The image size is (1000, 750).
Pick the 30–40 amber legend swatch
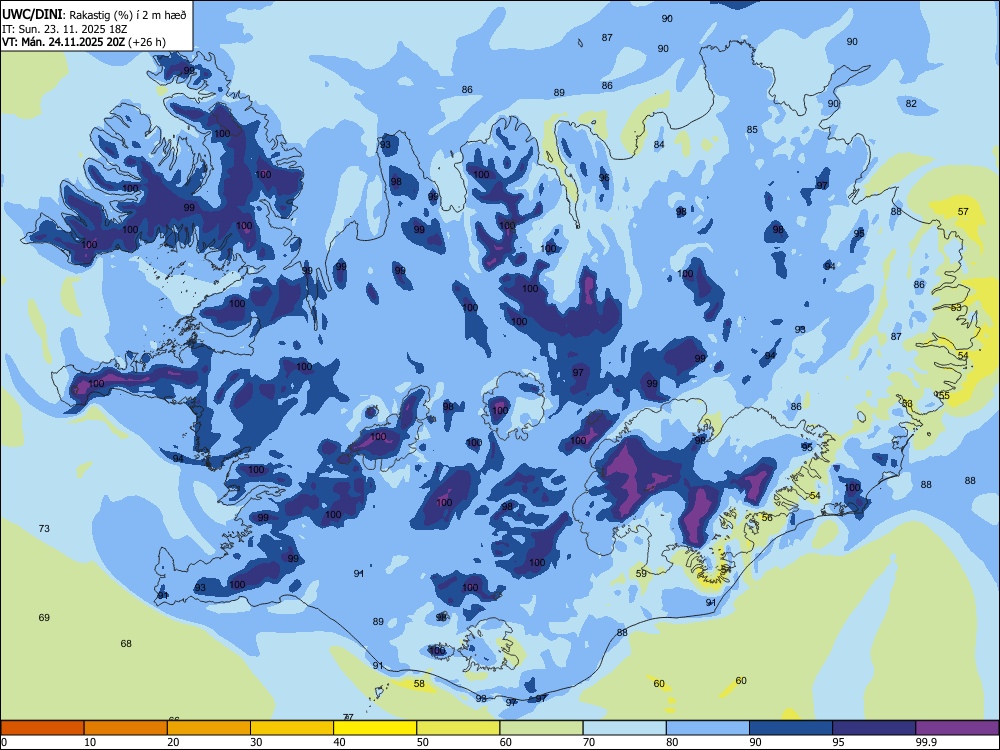pyautogui.click(x=292, y=728)
